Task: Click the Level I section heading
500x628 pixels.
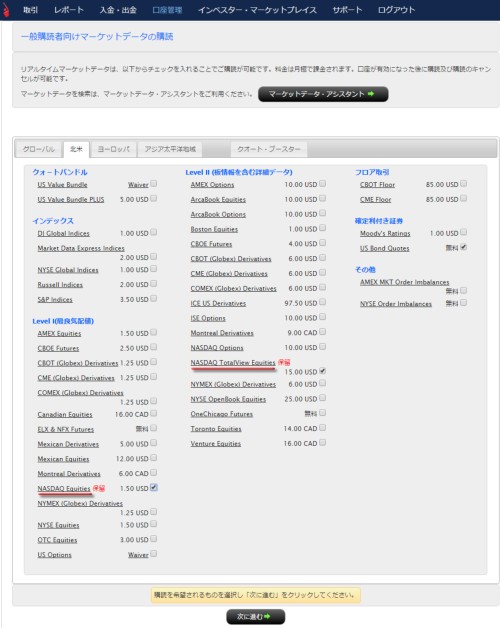Action: coord(63,321)
